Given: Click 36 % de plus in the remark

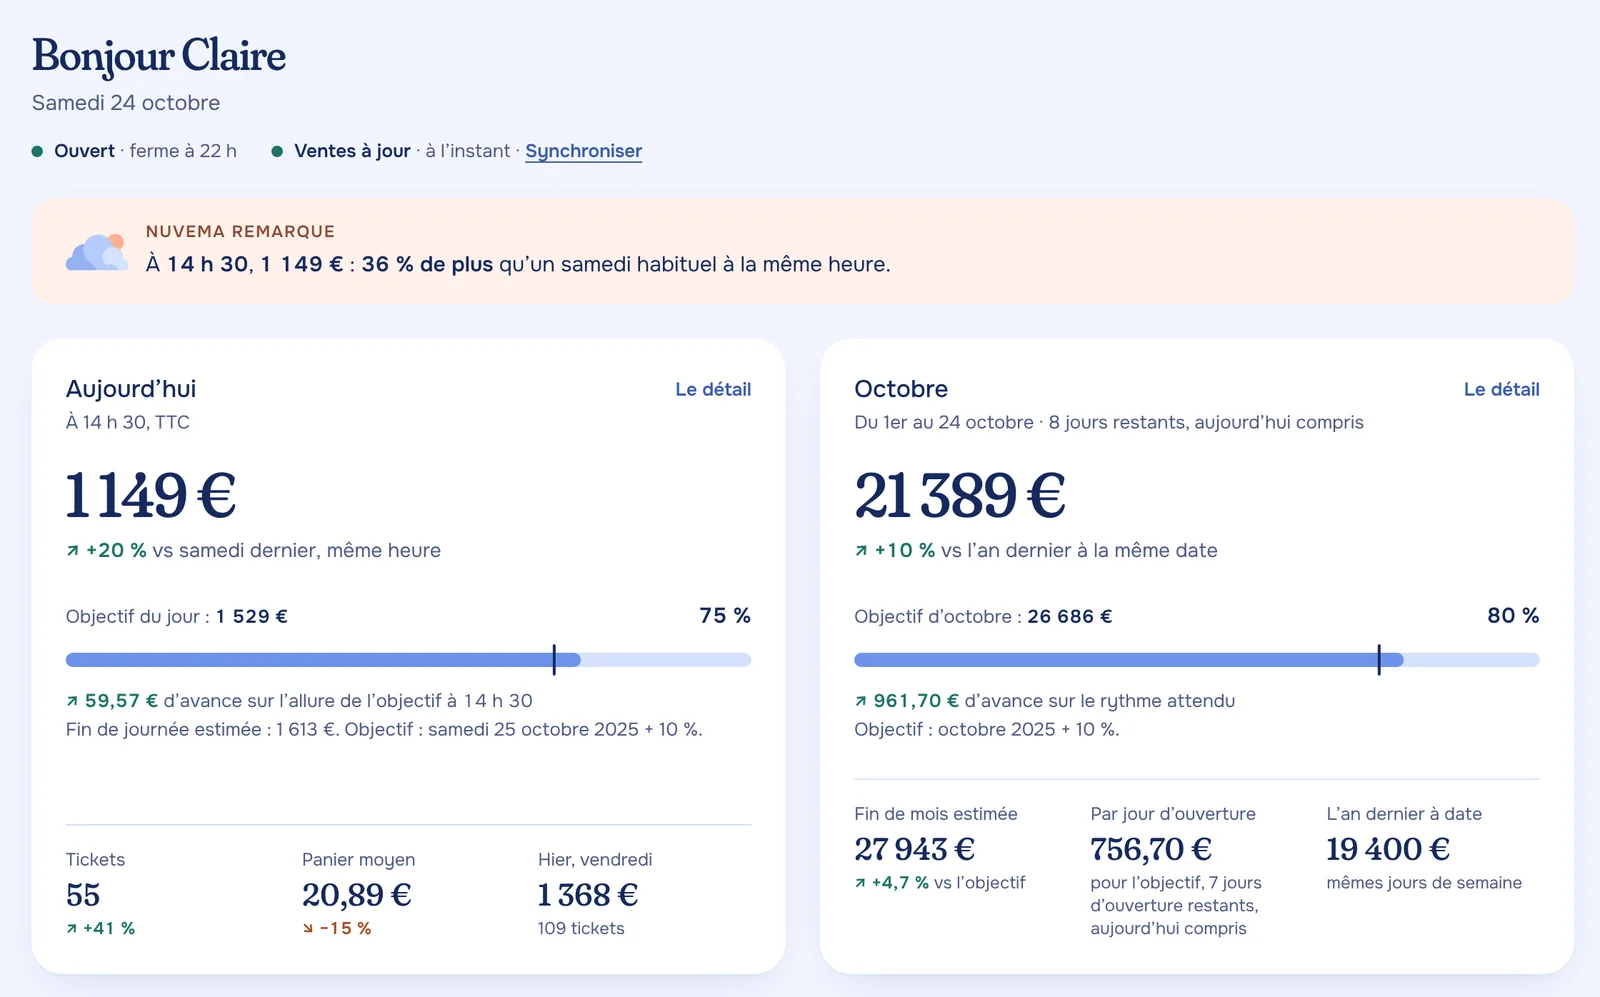Looking at the screenshot, I should click(x=427, y=264).
